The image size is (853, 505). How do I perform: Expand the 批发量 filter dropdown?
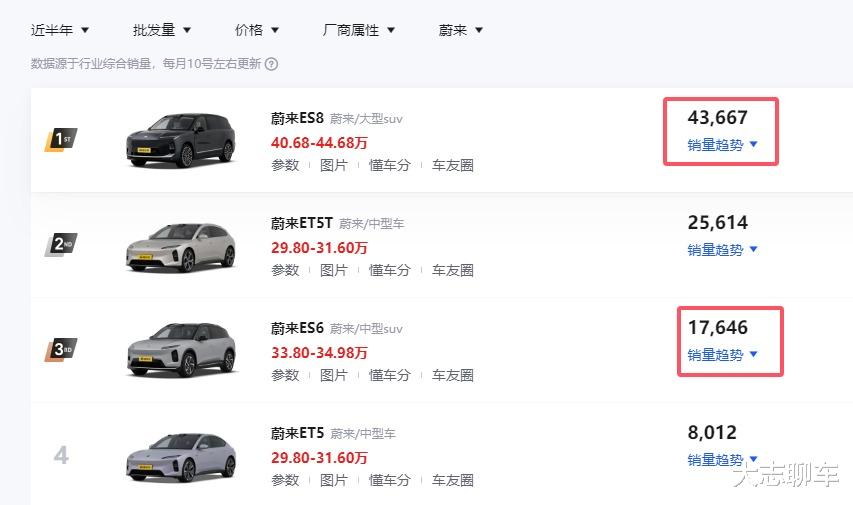click(x=161, y=30)
